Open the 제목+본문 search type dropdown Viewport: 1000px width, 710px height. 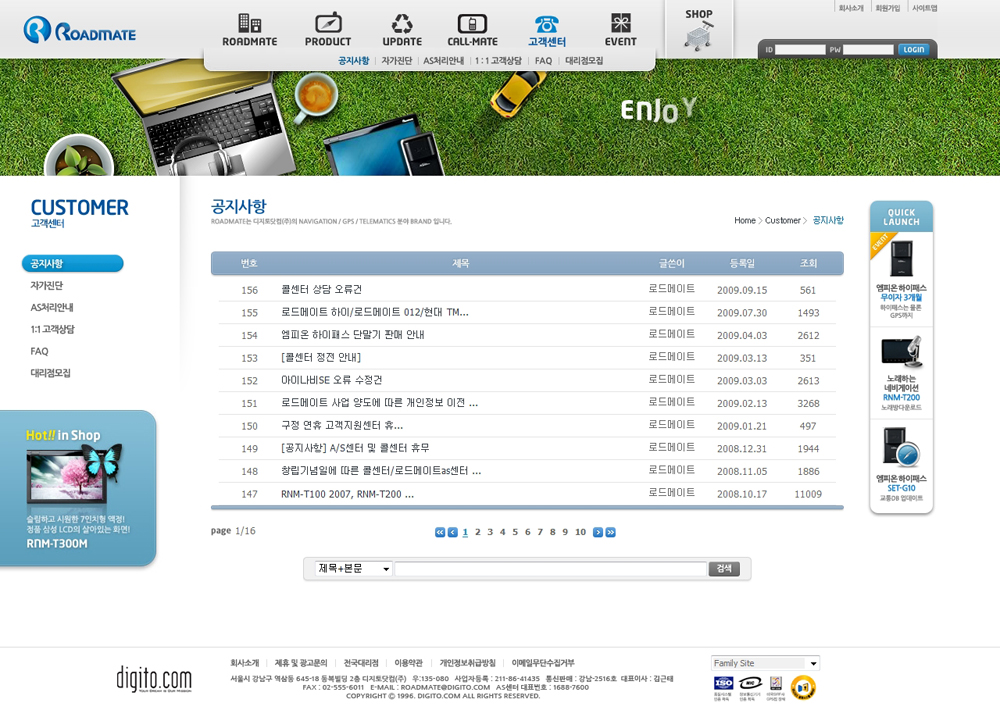click(354, 569)
